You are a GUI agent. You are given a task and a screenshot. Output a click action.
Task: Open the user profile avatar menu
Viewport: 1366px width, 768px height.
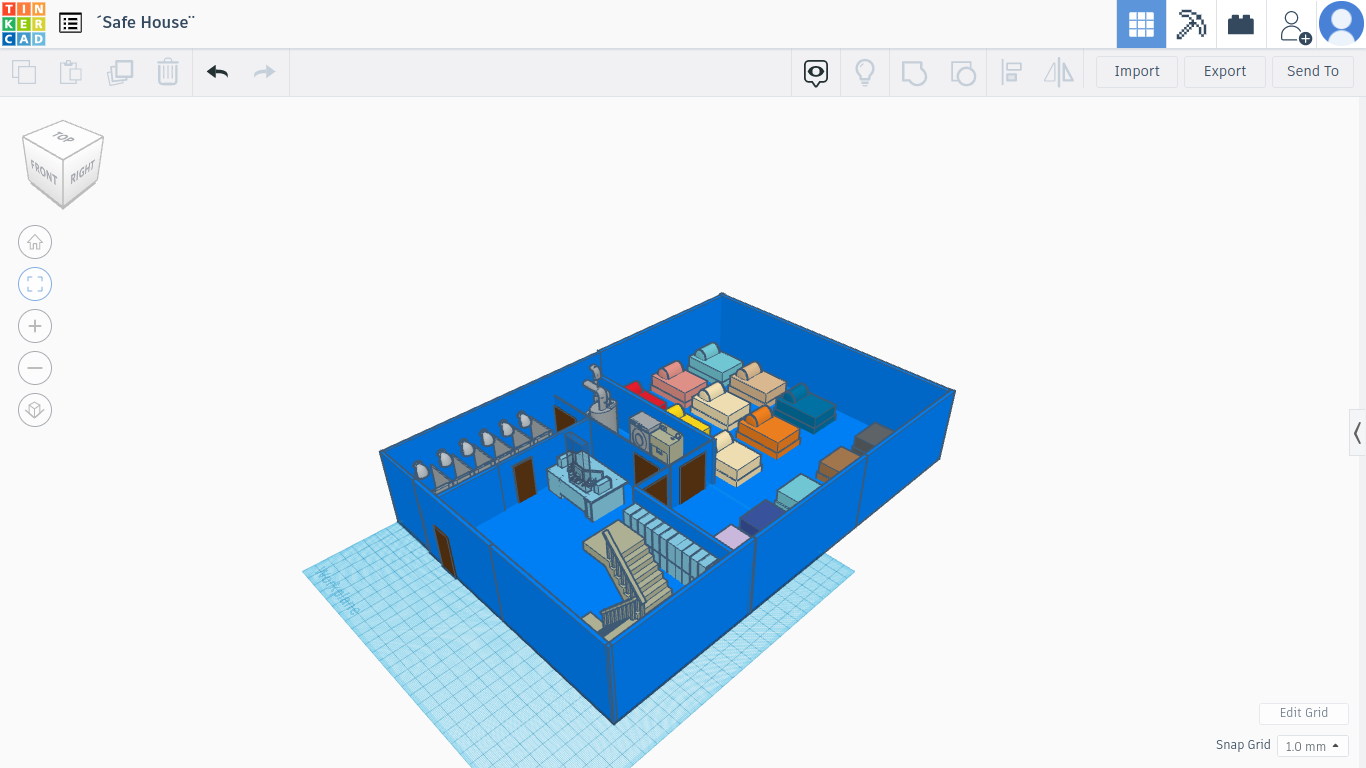pyautogui.click(x=1341, y=24)
